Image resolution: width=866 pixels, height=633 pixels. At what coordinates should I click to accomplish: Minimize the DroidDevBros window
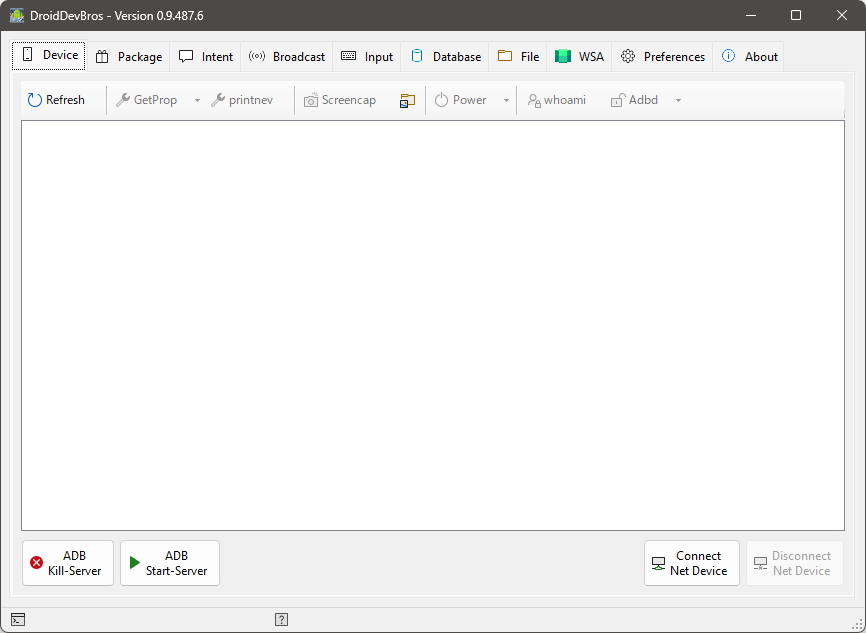pos(751,15)
